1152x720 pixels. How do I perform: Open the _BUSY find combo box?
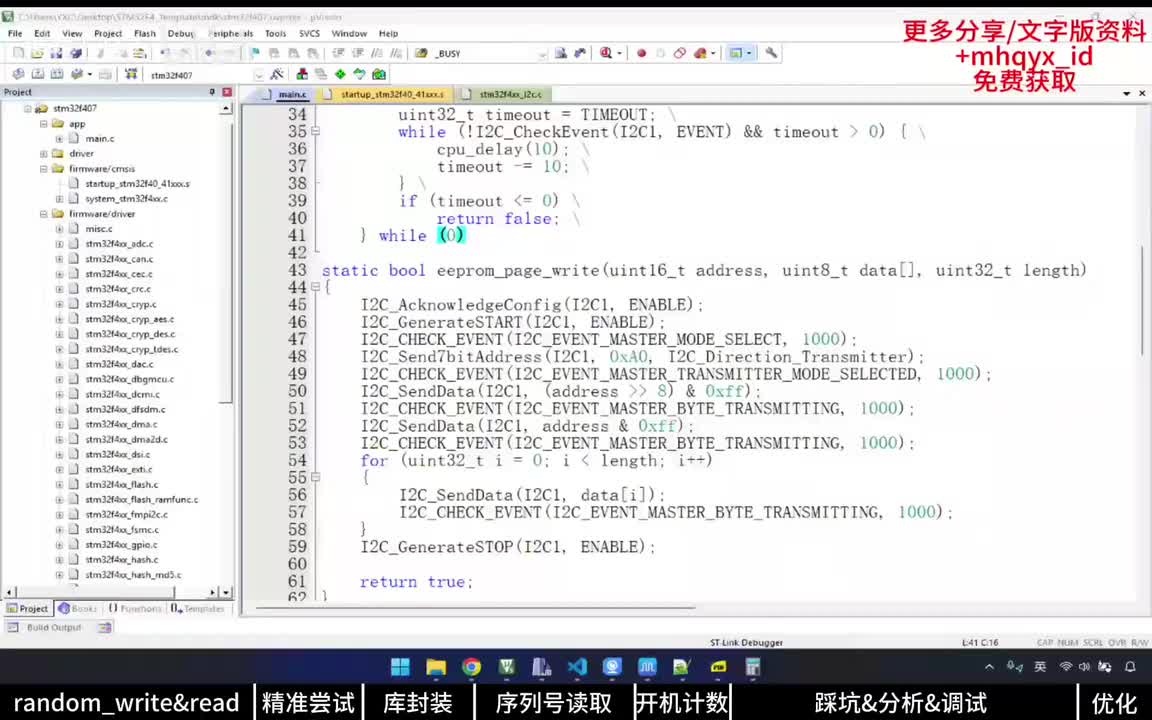coord(489,54)
